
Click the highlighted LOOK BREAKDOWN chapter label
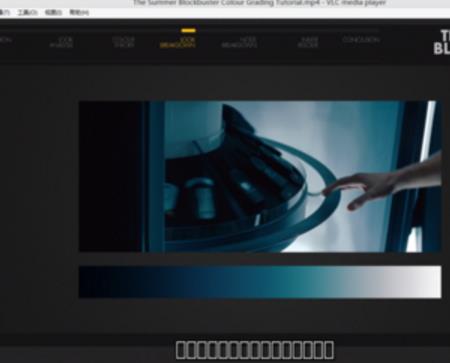click(178, 42)
